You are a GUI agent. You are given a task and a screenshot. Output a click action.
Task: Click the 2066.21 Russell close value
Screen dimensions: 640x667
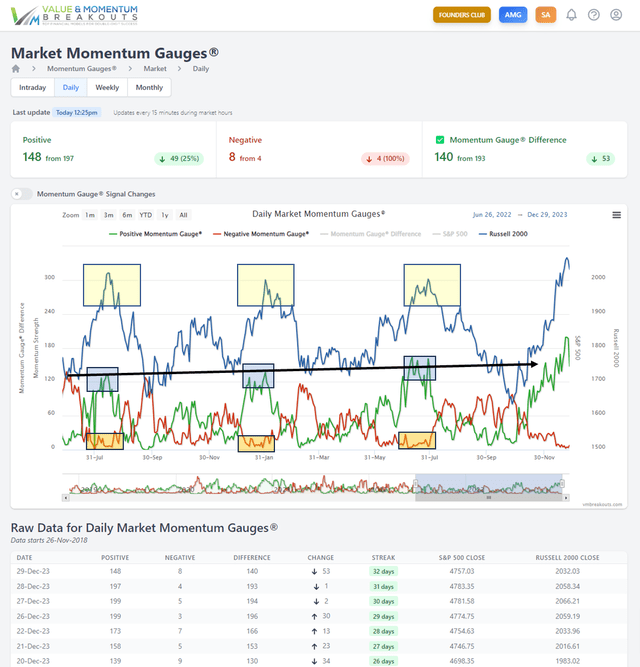567,601
